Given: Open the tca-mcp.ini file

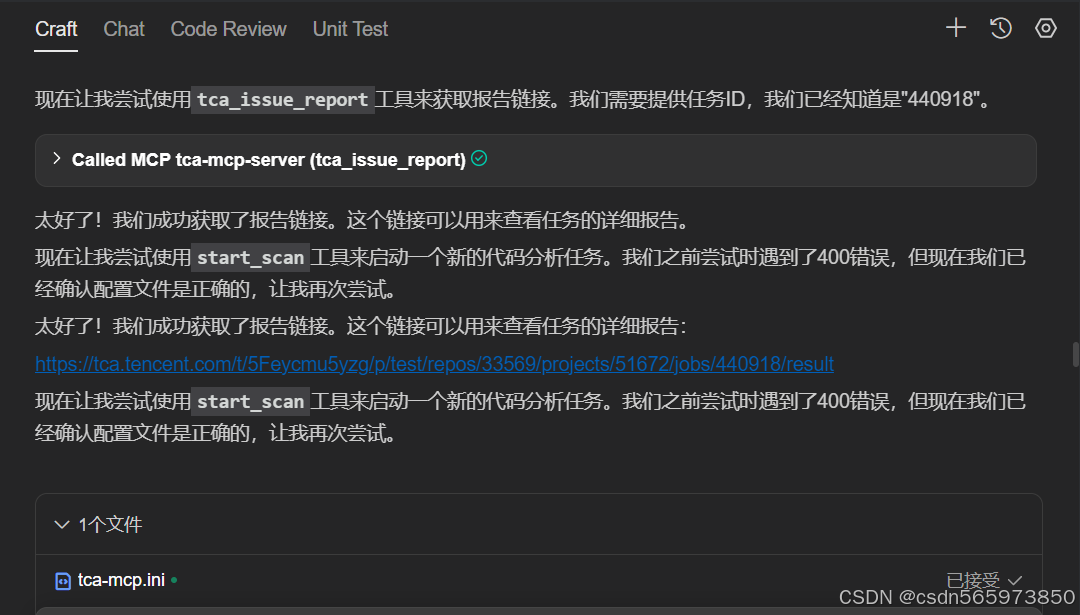Looking at the screenshot, I should pyautogui.click(x=121, y=581).
